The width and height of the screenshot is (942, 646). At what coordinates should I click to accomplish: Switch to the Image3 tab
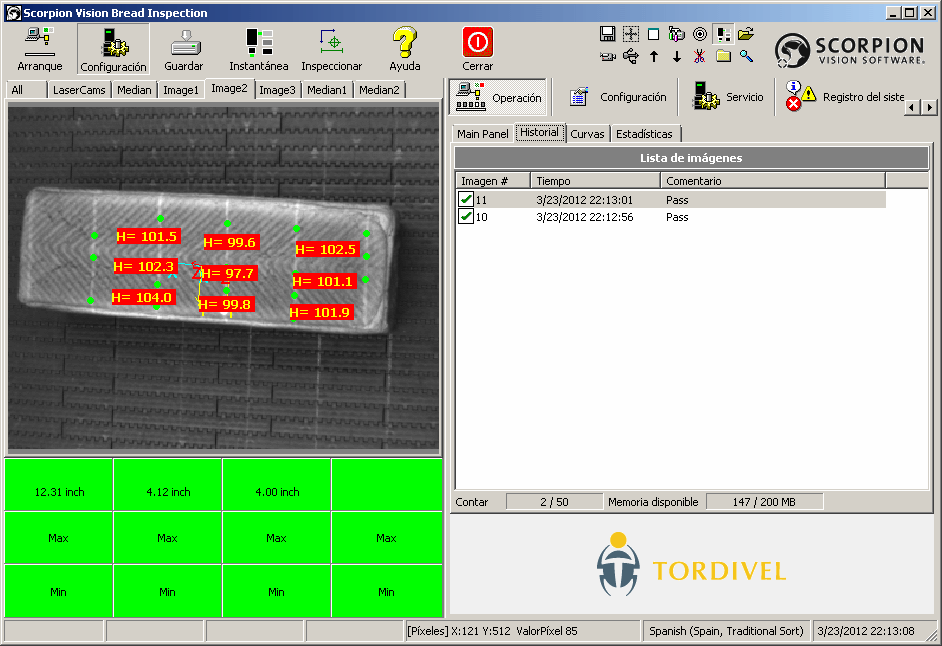pos(277,90)
